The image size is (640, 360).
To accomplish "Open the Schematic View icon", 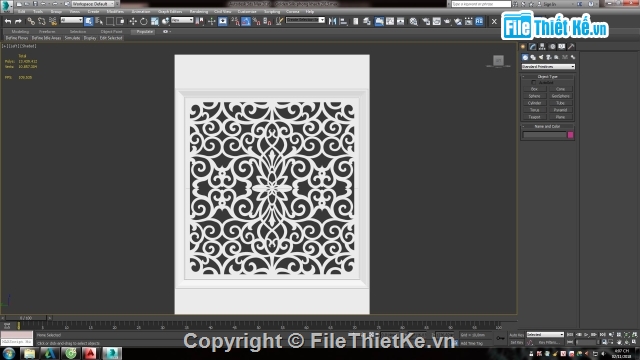I will 400,21.
